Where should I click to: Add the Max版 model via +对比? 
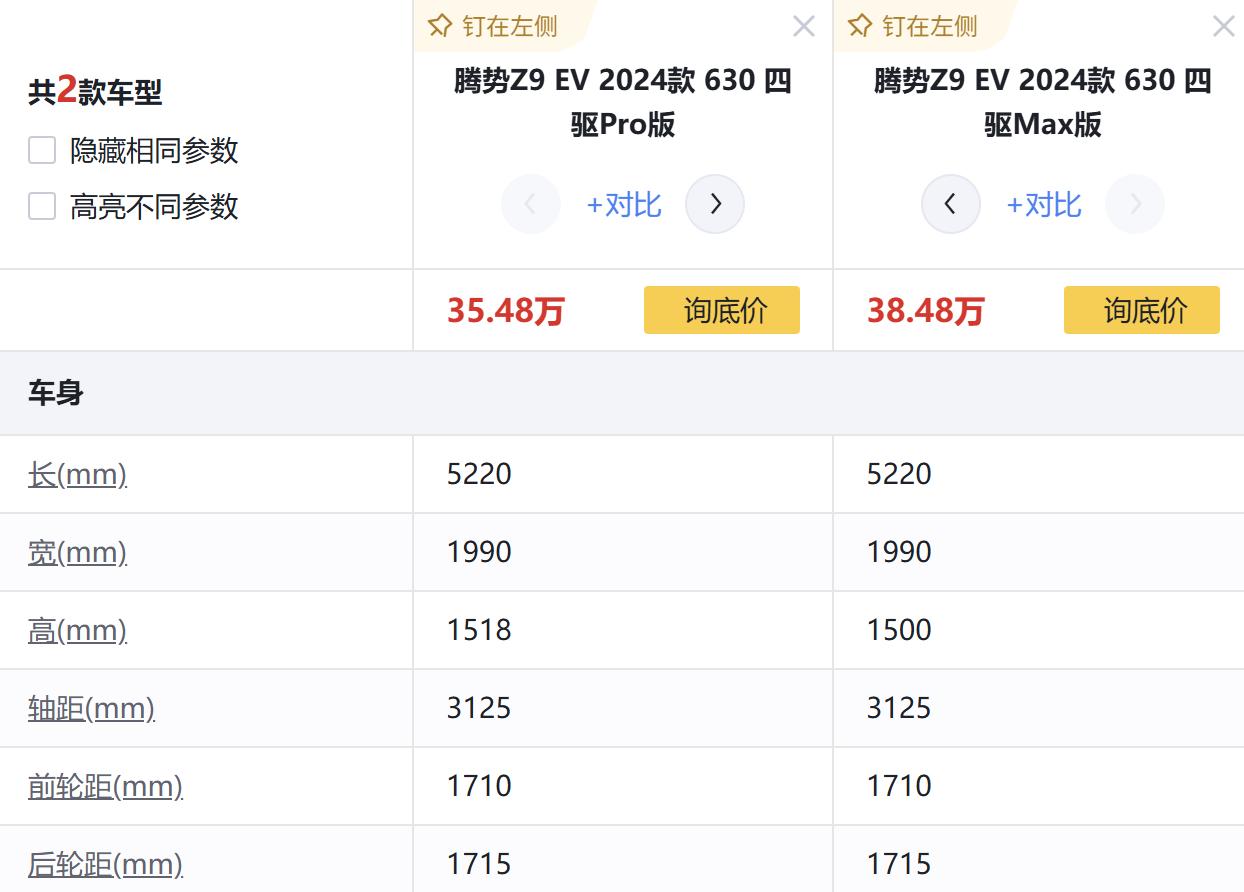(x=1043, y=205)
